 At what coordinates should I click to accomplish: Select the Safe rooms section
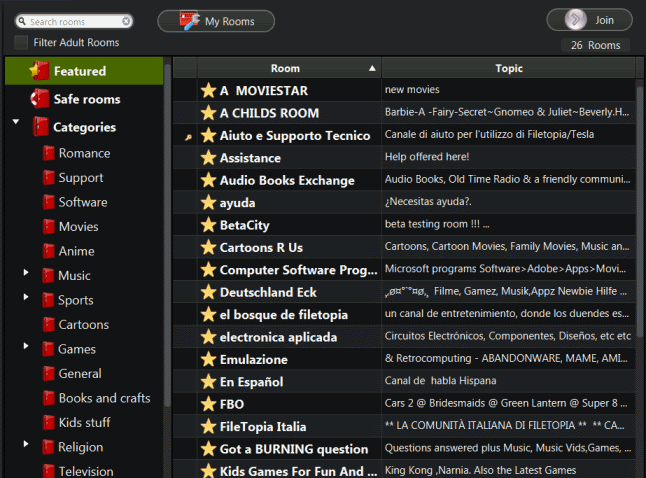pos(84,99)
